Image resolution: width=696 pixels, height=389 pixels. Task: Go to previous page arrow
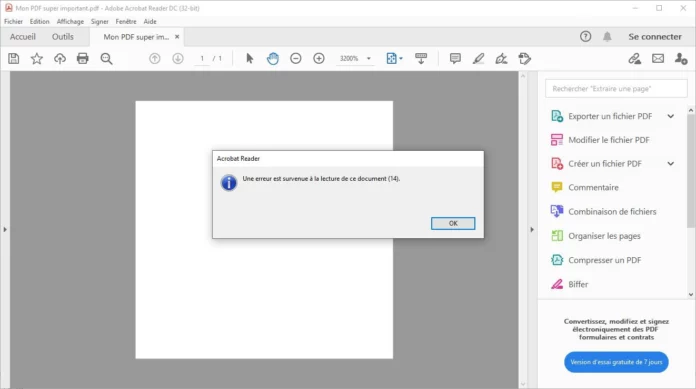coord(154,59)
